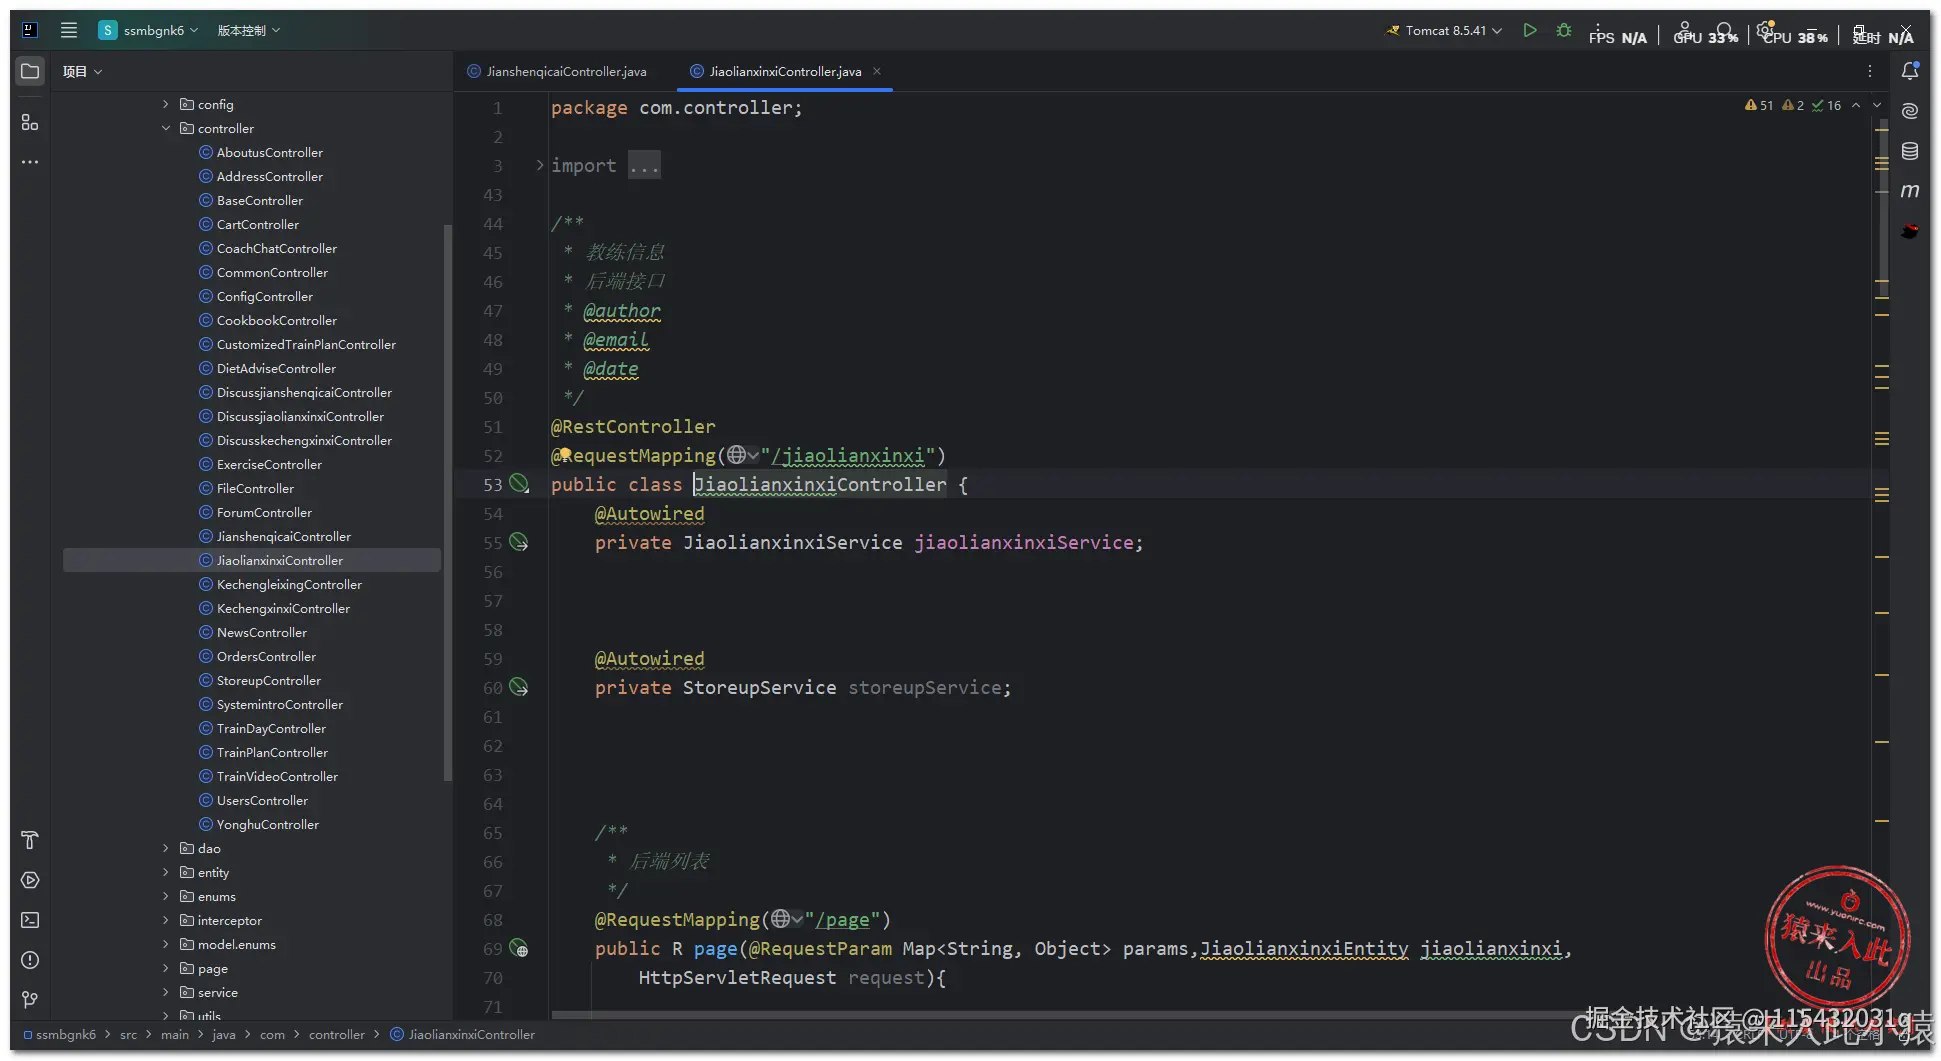Select YonghuController in project tree
The height and width of the screenshot is (1061, 1941).
(267, 824)
